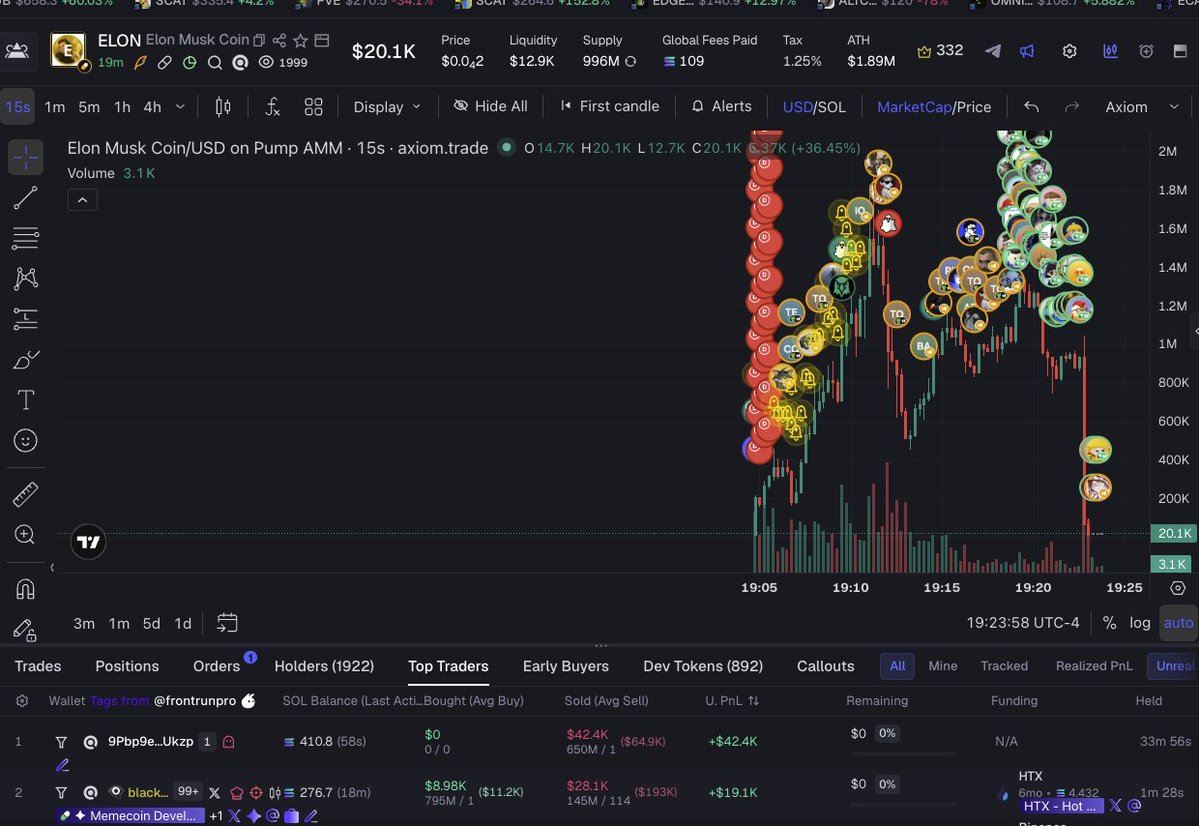Open the position projection tool
Viewport: 1199px width, 826px height.
25,318
